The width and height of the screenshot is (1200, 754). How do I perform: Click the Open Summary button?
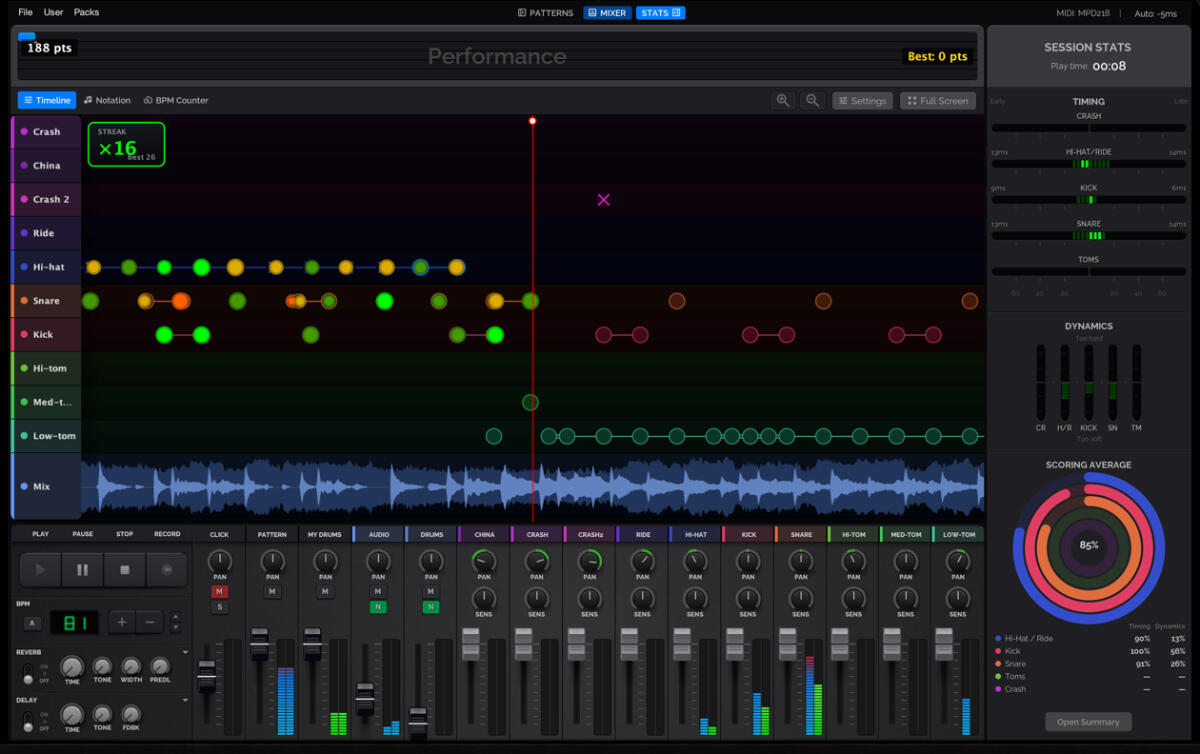[x=1088, y=721]
